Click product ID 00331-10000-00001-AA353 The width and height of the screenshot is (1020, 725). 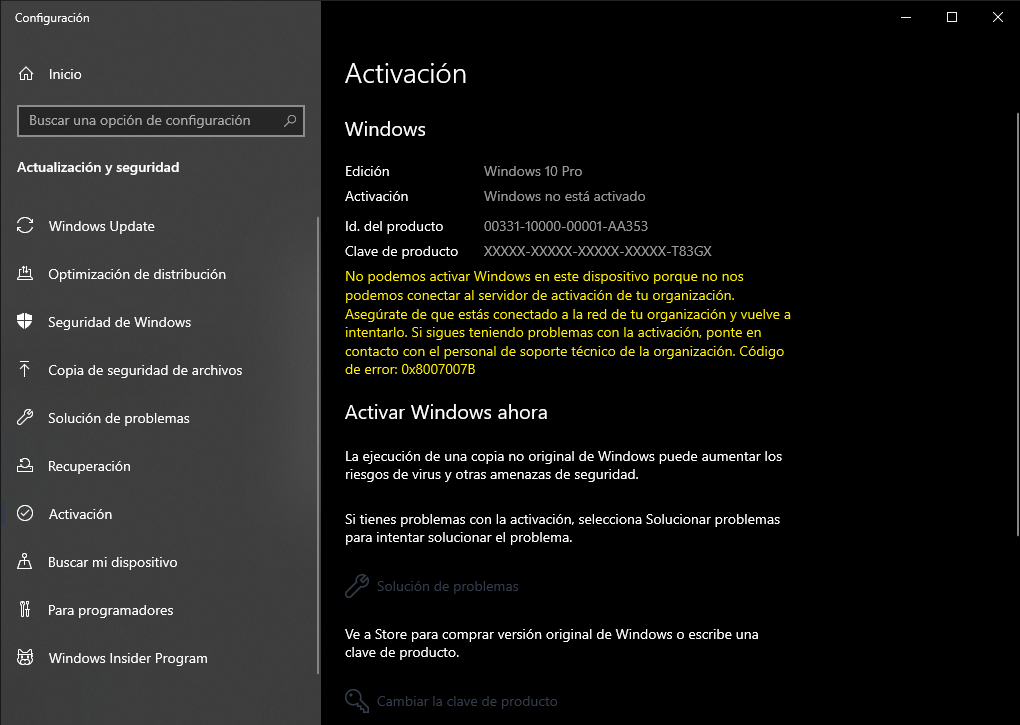[566, 226]
